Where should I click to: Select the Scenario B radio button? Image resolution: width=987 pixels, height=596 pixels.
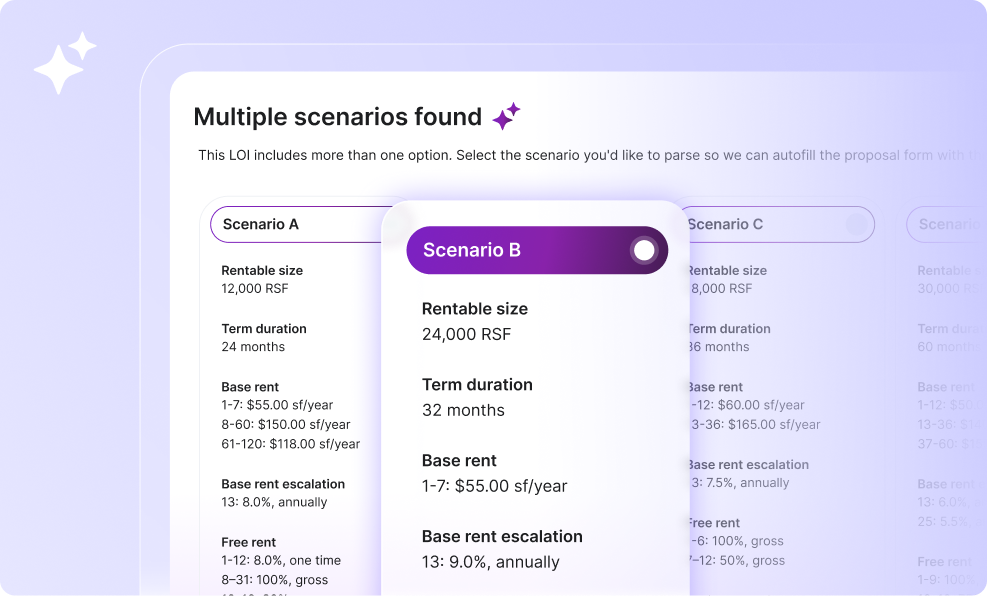click(645, 250)
